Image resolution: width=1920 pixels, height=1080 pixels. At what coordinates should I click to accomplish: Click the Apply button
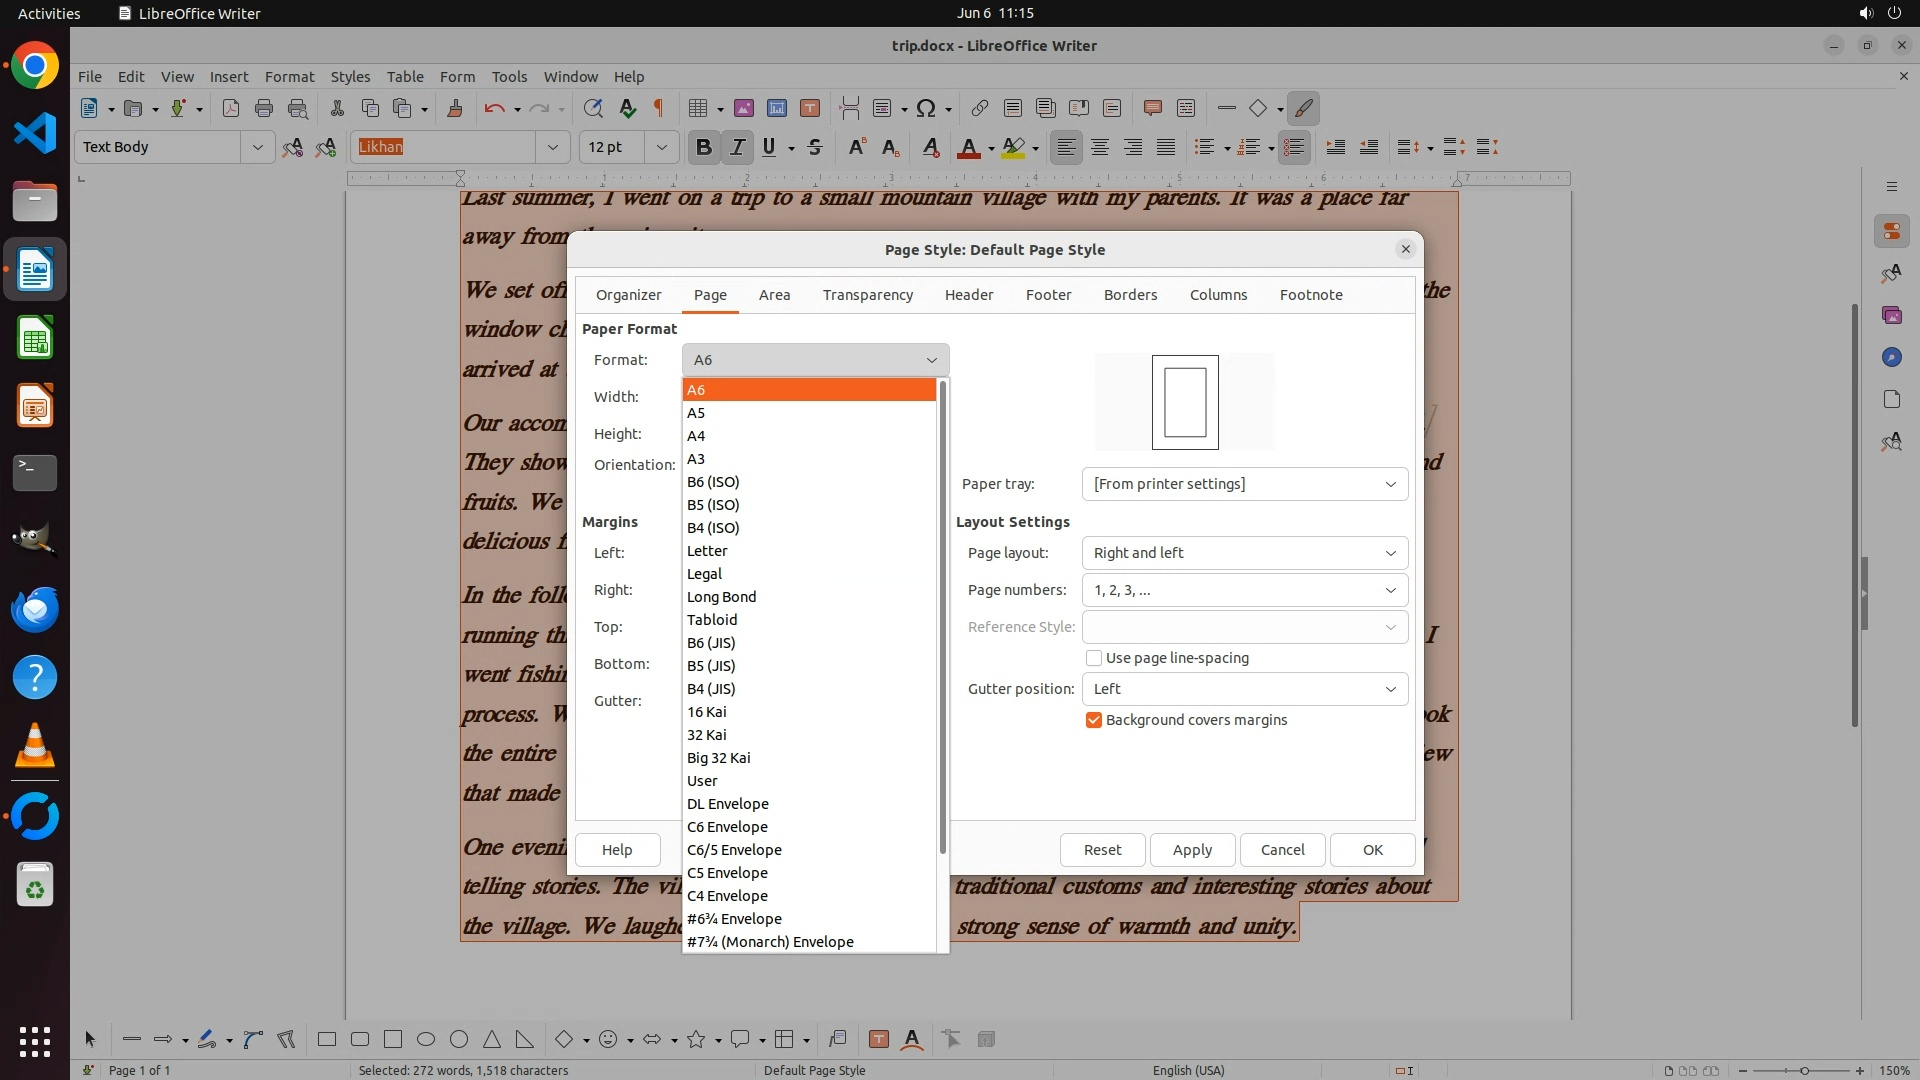click(x=1192, y=850)
